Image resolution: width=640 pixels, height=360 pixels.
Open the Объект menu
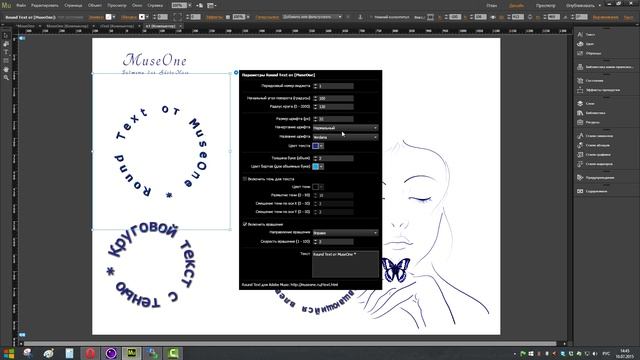tap(95, 6)
